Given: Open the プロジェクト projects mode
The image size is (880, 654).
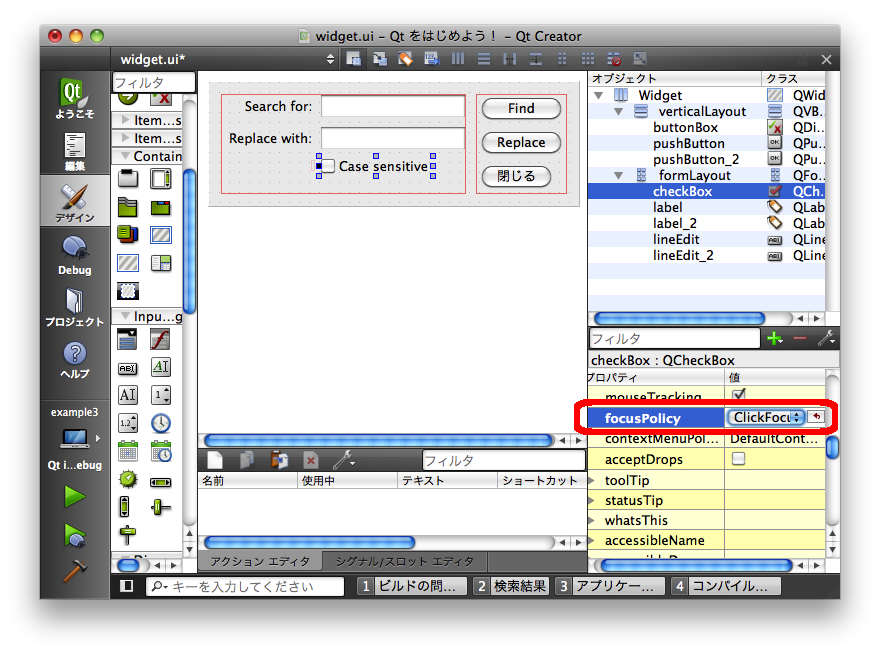Looking at the screenshot, I should tap(75, 307).
